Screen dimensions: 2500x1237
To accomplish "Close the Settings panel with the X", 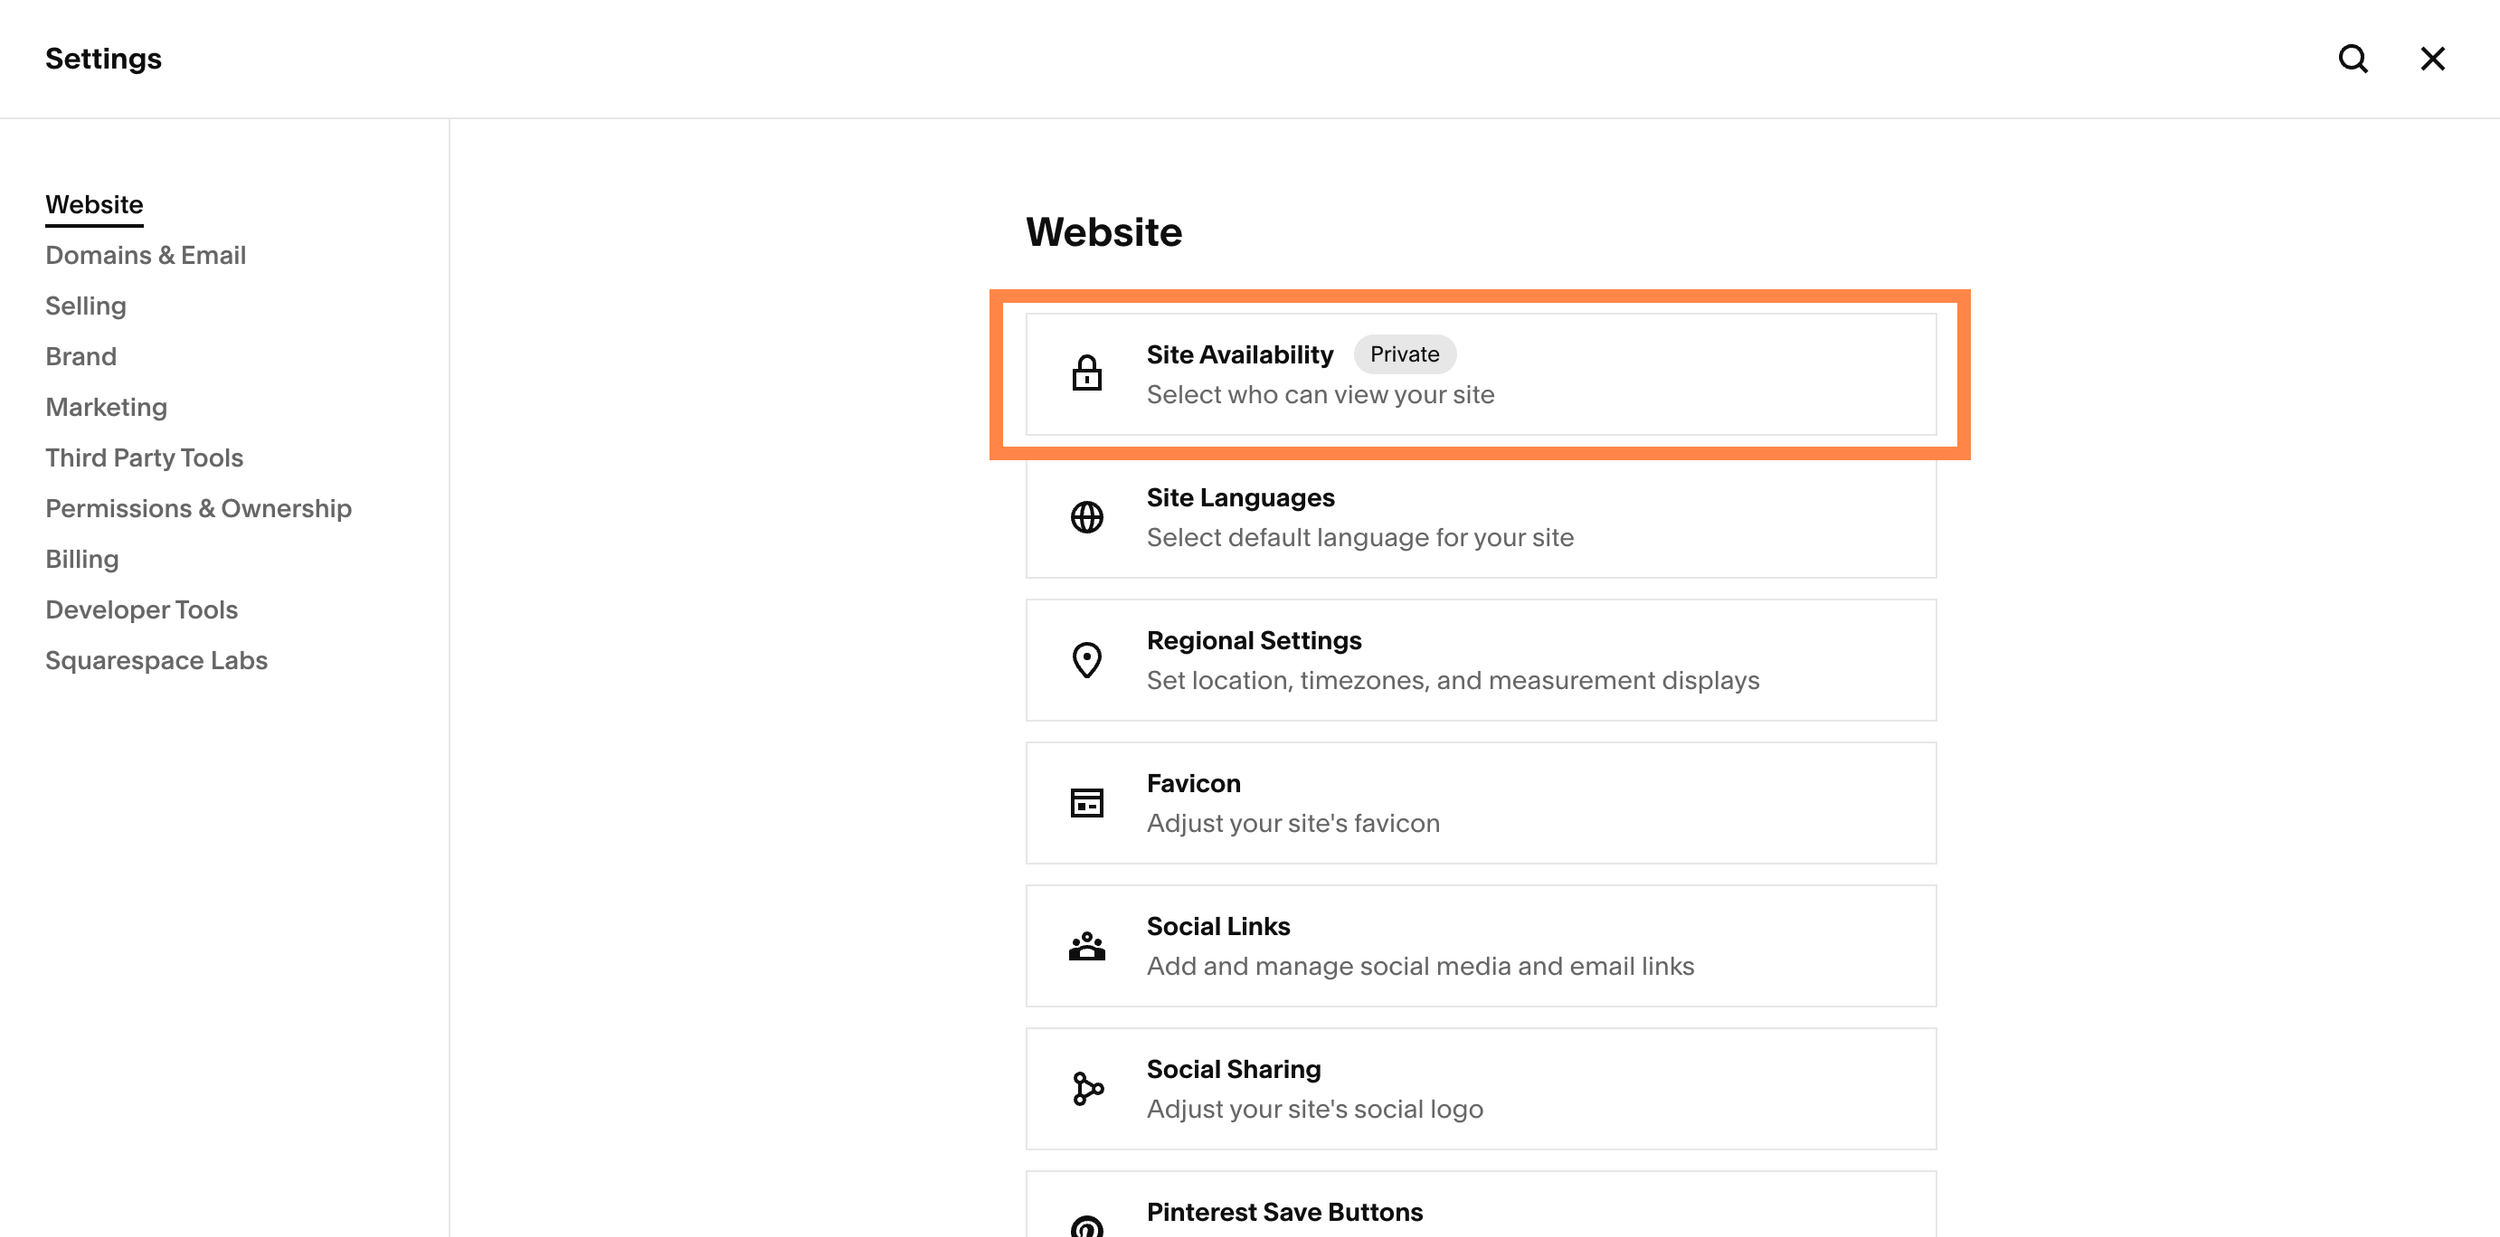I will (x=2433, y=59).
